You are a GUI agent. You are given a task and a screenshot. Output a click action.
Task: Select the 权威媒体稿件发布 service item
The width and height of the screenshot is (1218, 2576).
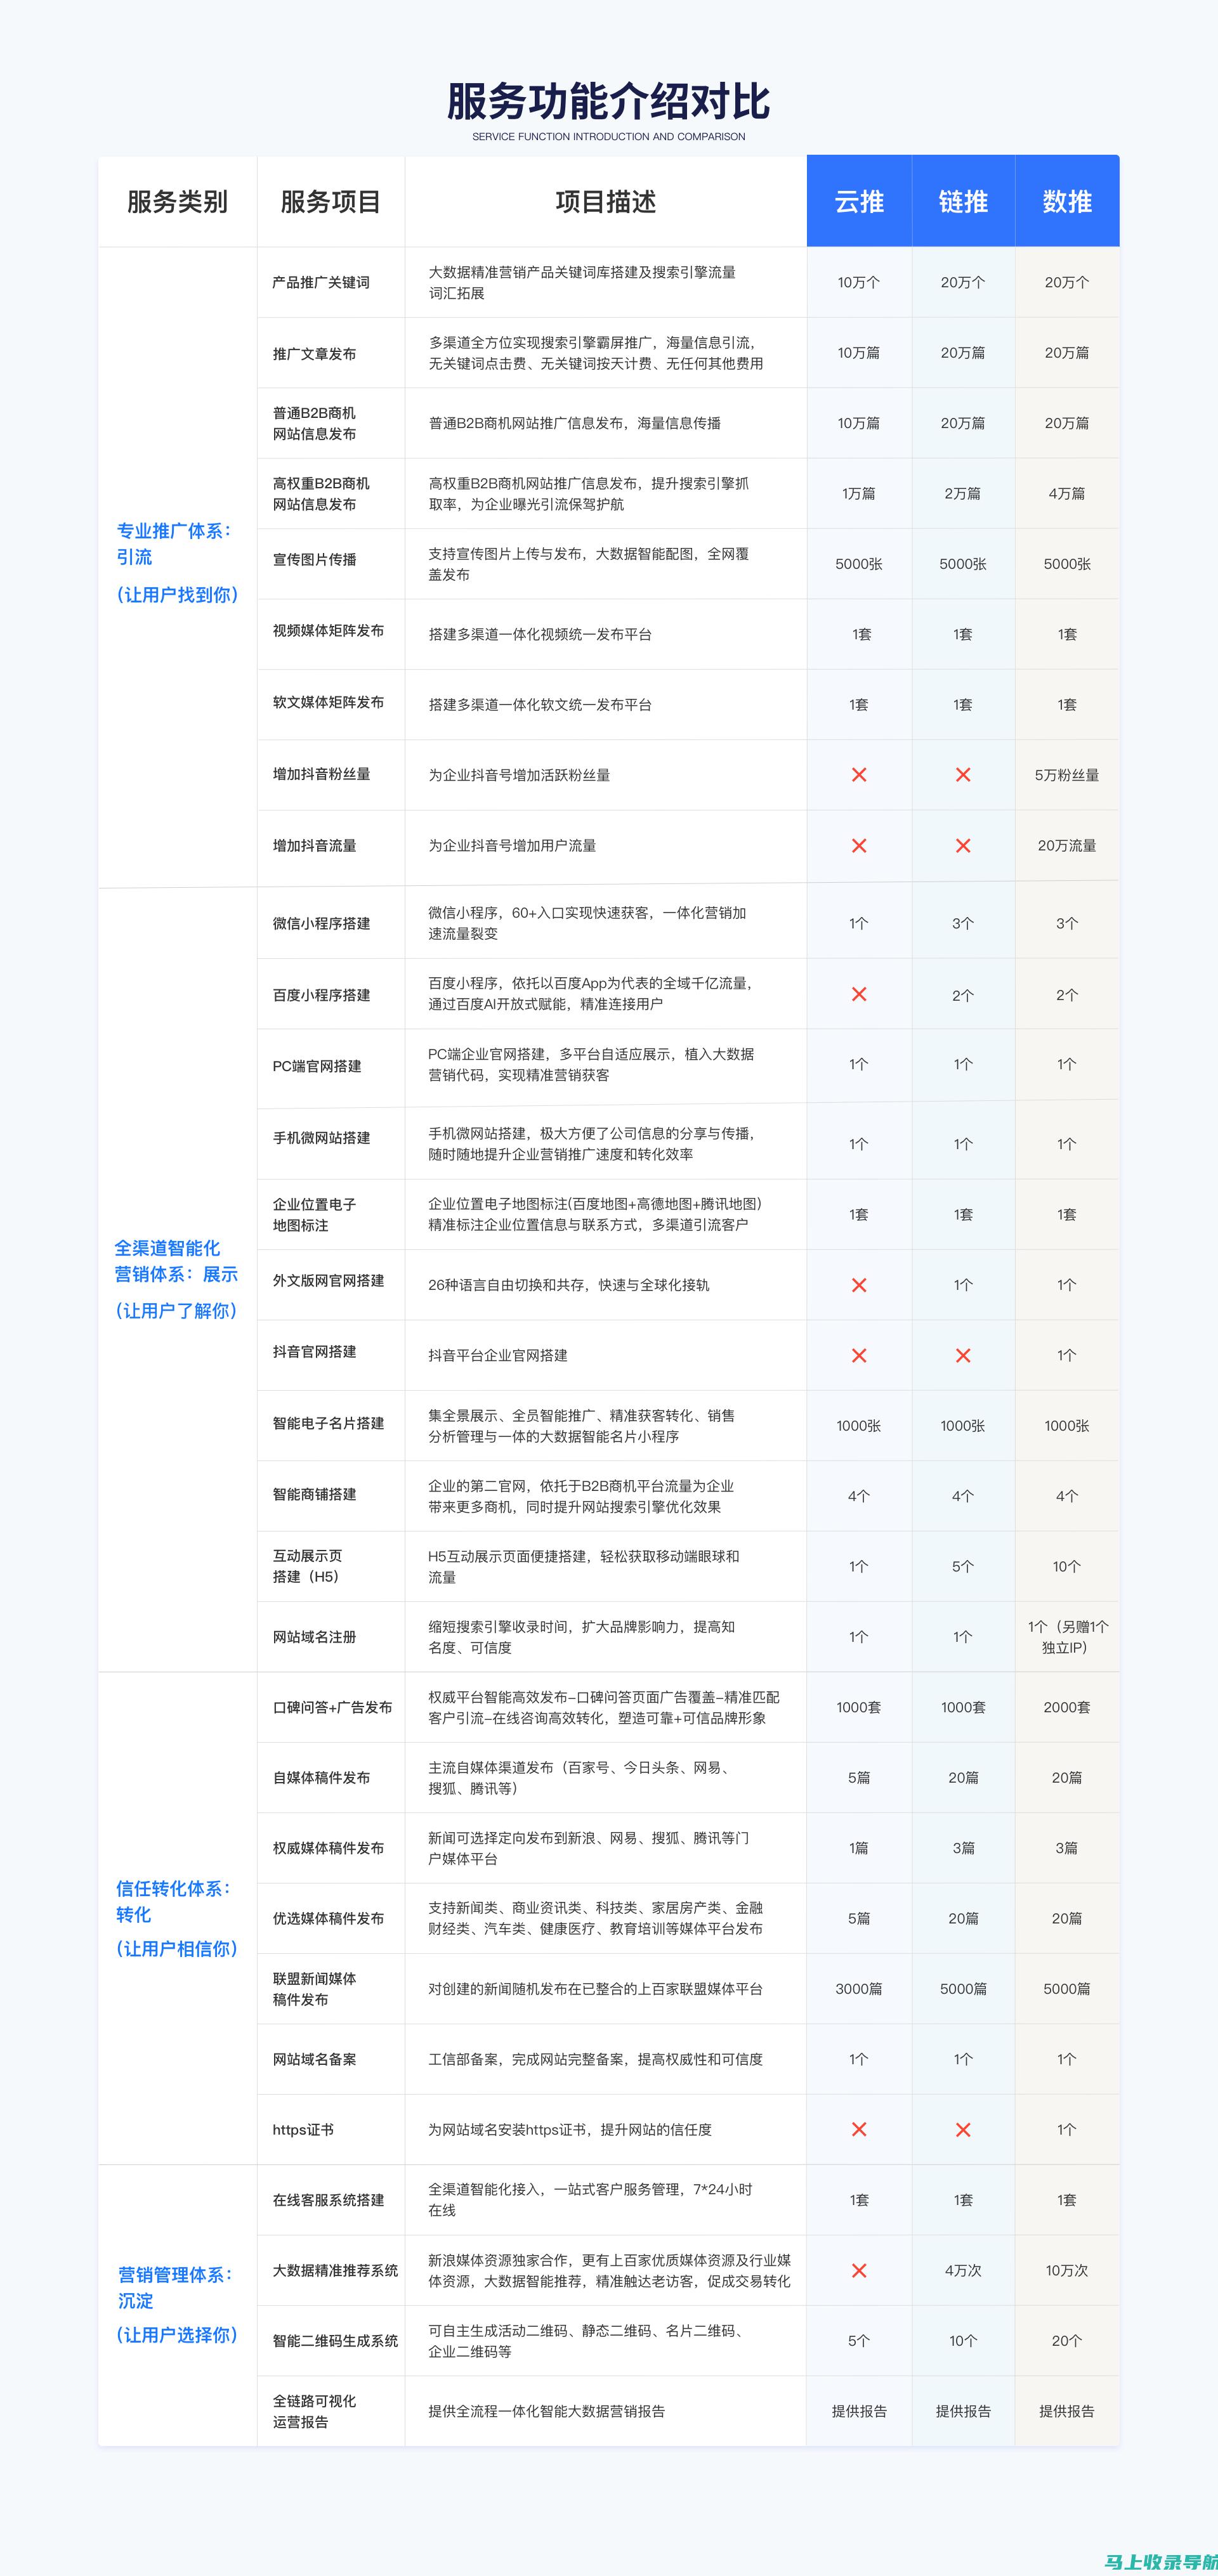(328, 1848)
